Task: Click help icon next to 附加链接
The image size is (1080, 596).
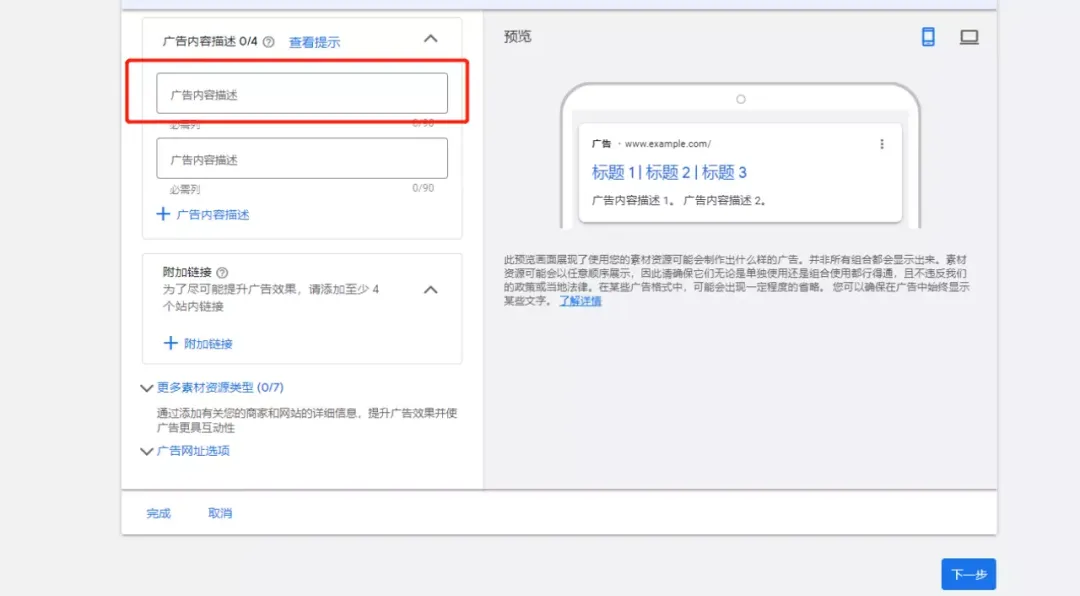Action: 222,273
